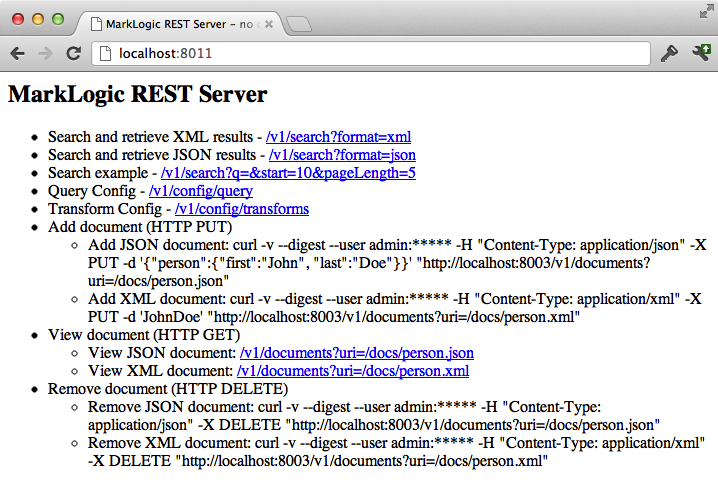Reload the page with the refresh icon

73,54
